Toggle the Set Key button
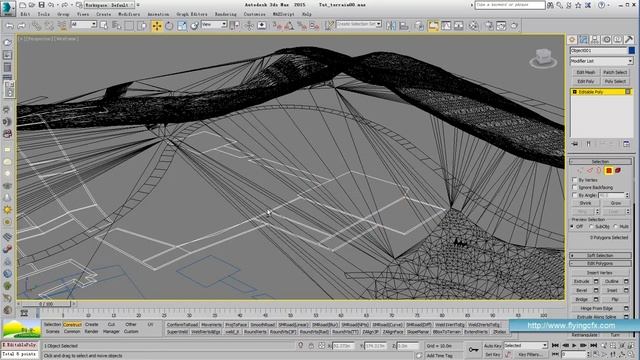This screenshot has height=360, width=640. click(x=493, y=355)
